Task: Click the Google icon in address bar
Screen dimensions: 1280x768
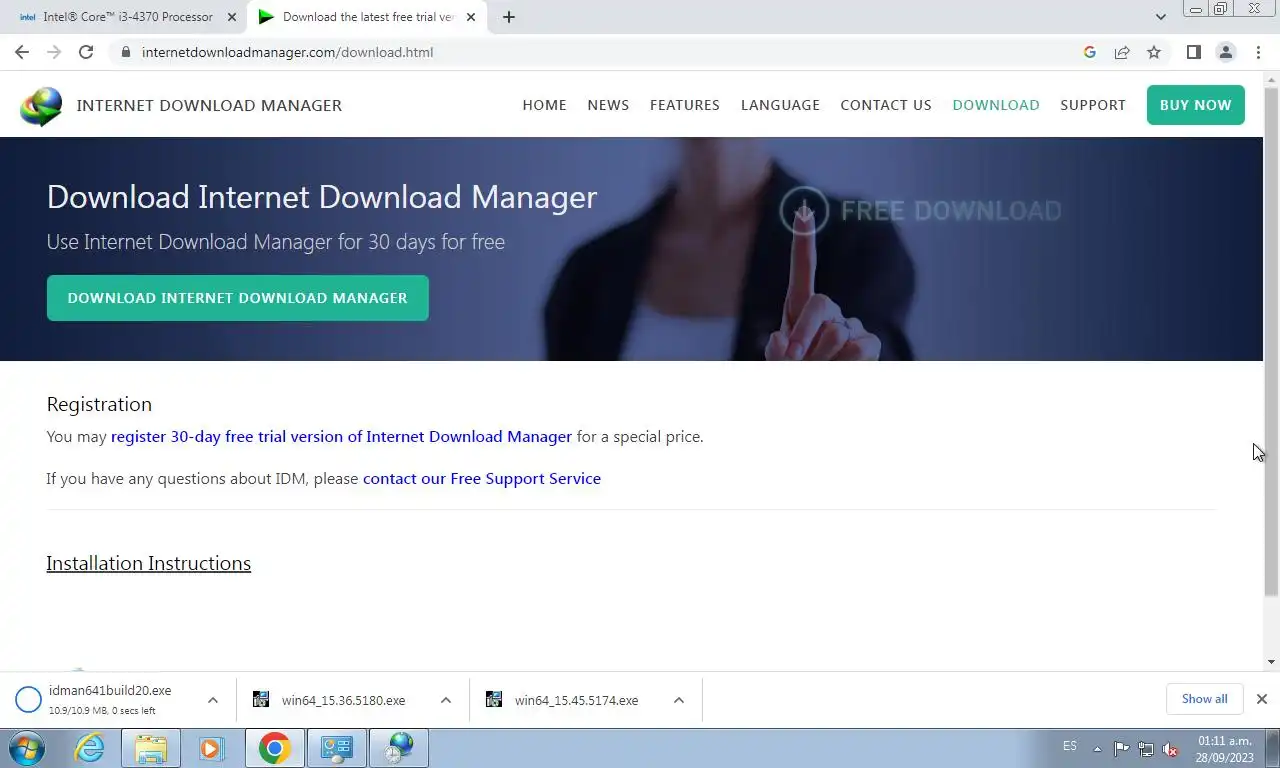Action: 1090,52
